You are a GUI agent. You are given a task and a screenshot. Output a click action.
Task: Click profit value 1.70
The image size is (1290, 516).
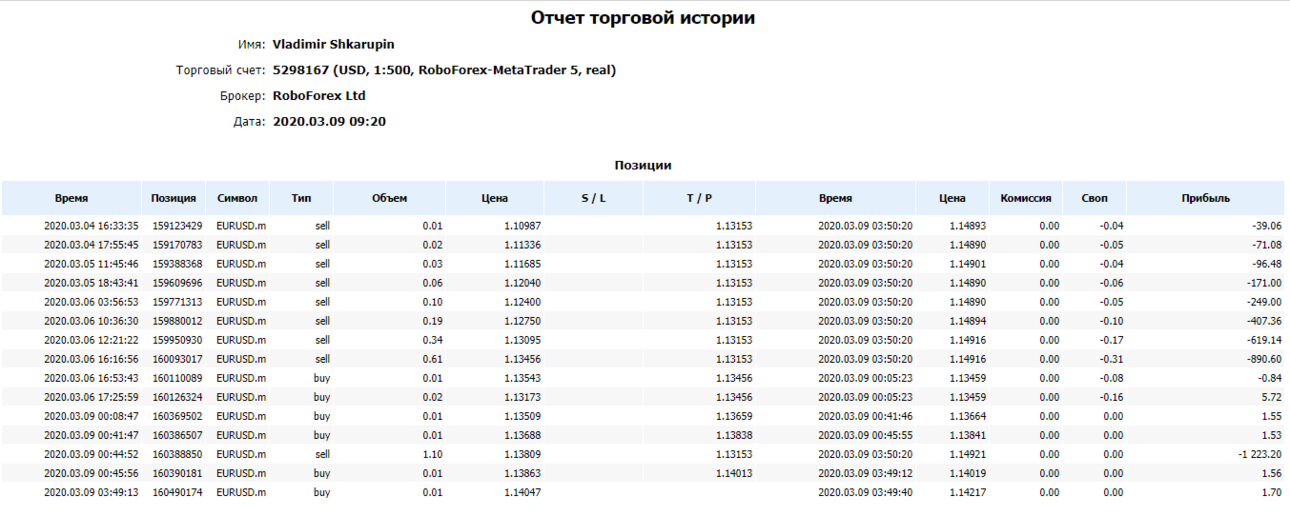pyautogui.click(x=1271, y=492)
